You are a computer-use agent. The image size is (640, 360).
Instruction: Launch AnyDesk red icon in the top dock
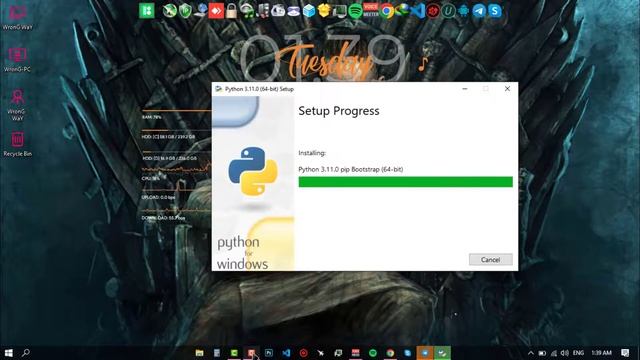tap(216, 11)
